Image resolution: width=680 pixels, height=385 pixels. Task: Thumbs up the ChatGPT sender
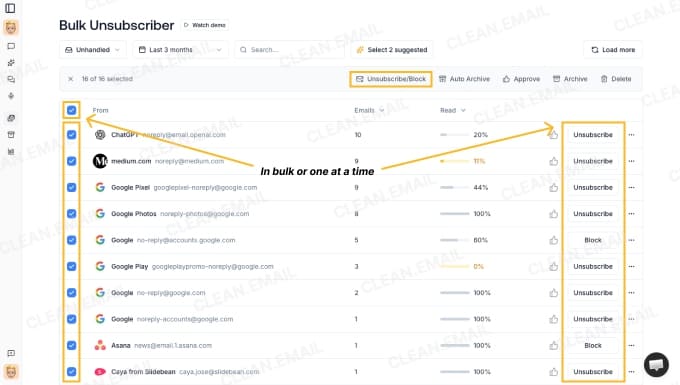[x=554, y=135]
